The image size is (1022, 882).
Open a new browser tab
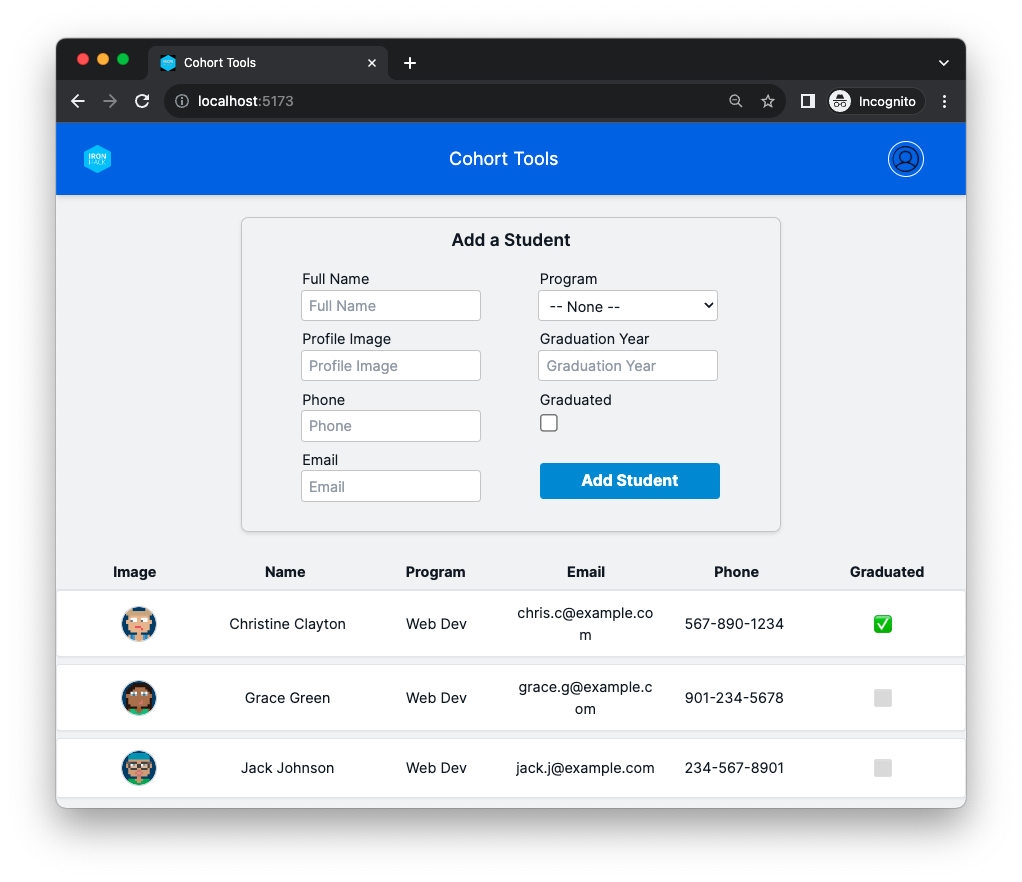(409, 63)
